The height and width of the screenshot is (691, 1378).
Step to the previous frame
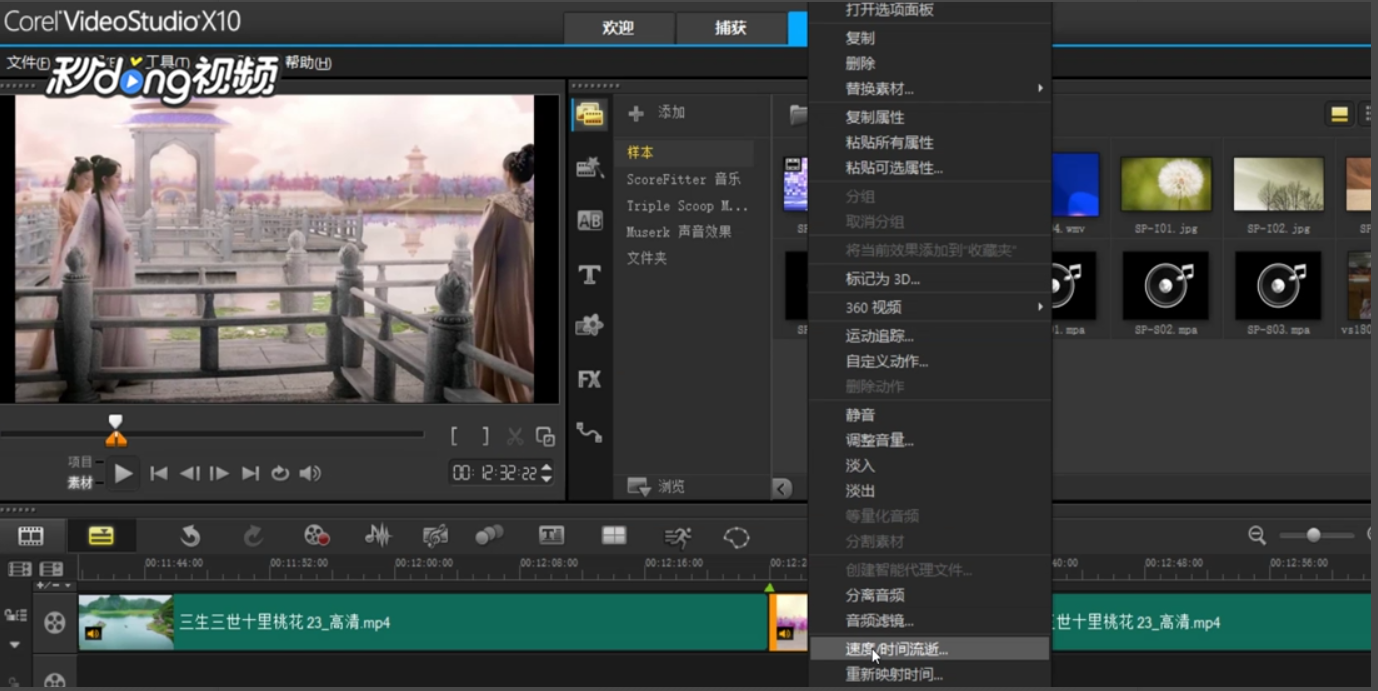(x=189, y=474)
